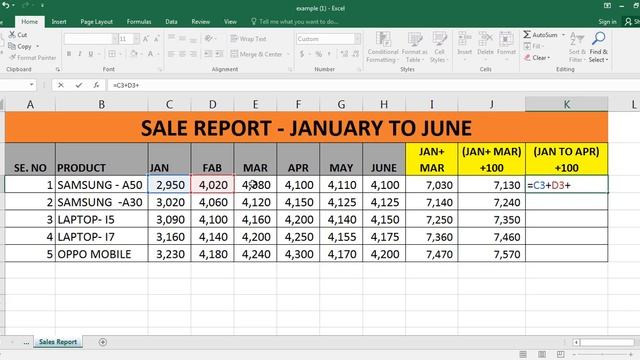Click the Increase Decimal icon
Image resolution: width=640 pixels, height=360 pixels.
pyautogui.click(x=344, y=54)
